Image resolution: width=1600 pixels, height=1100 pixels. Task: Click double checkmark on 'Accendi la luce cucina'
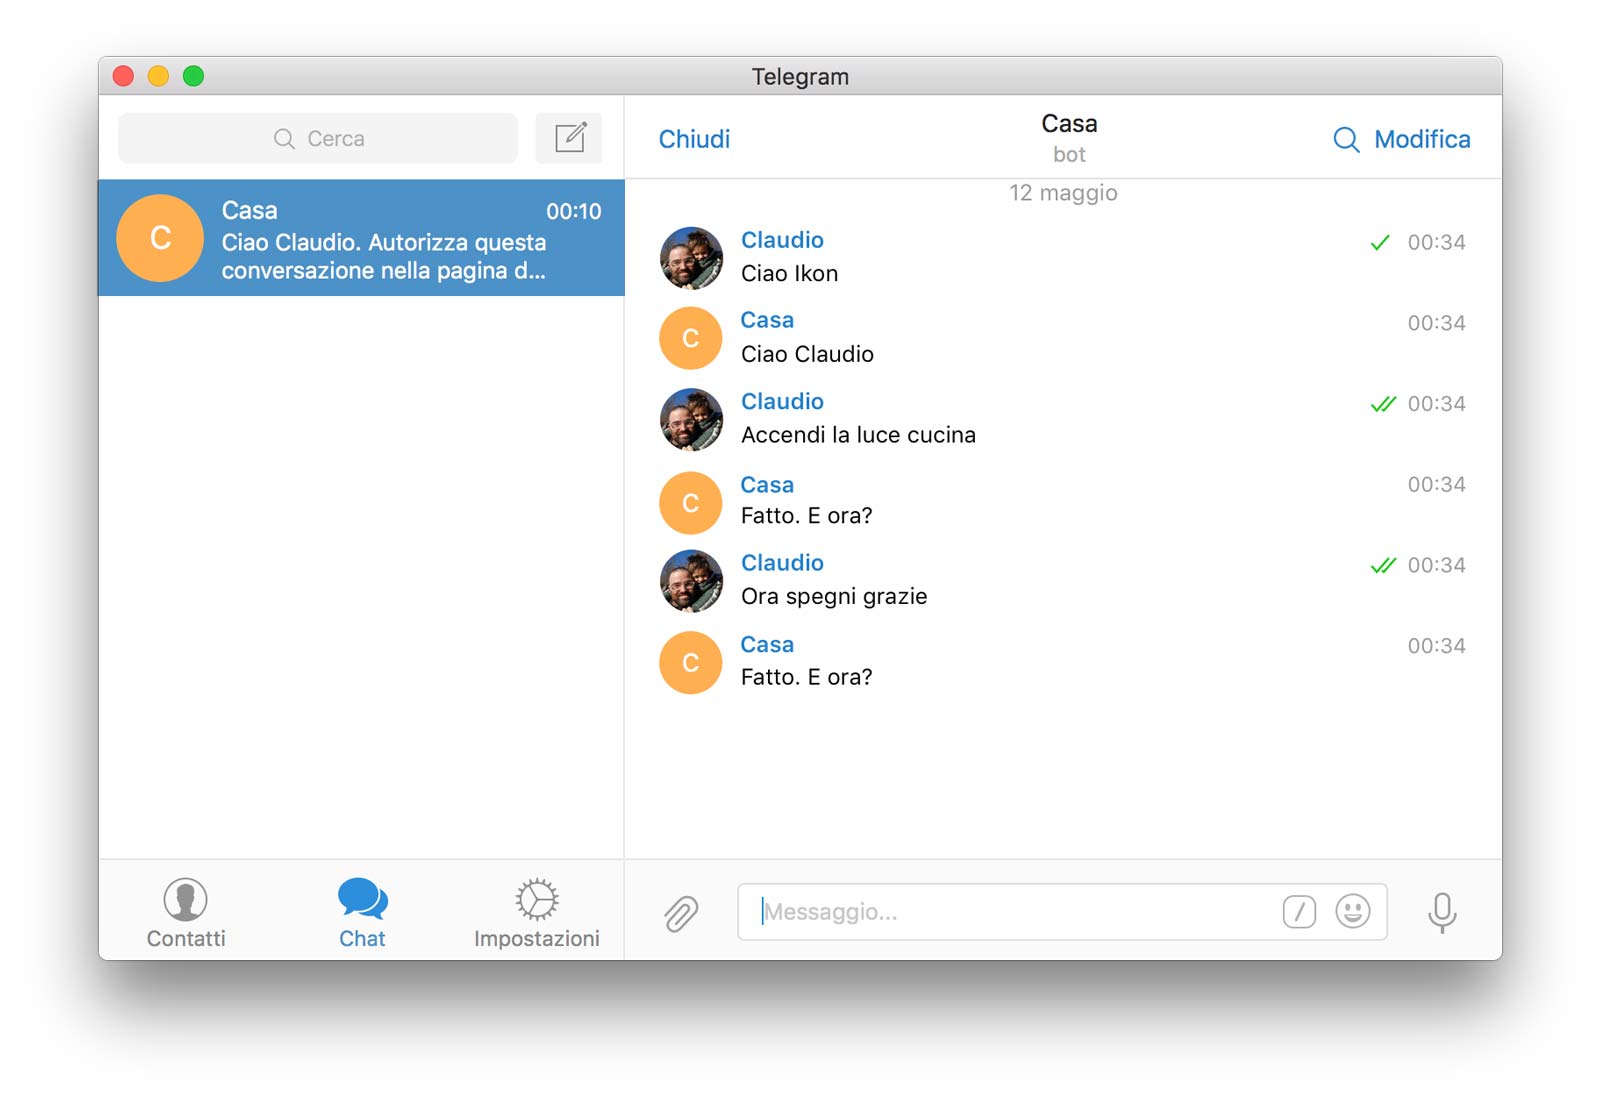tap(1383, 404)
